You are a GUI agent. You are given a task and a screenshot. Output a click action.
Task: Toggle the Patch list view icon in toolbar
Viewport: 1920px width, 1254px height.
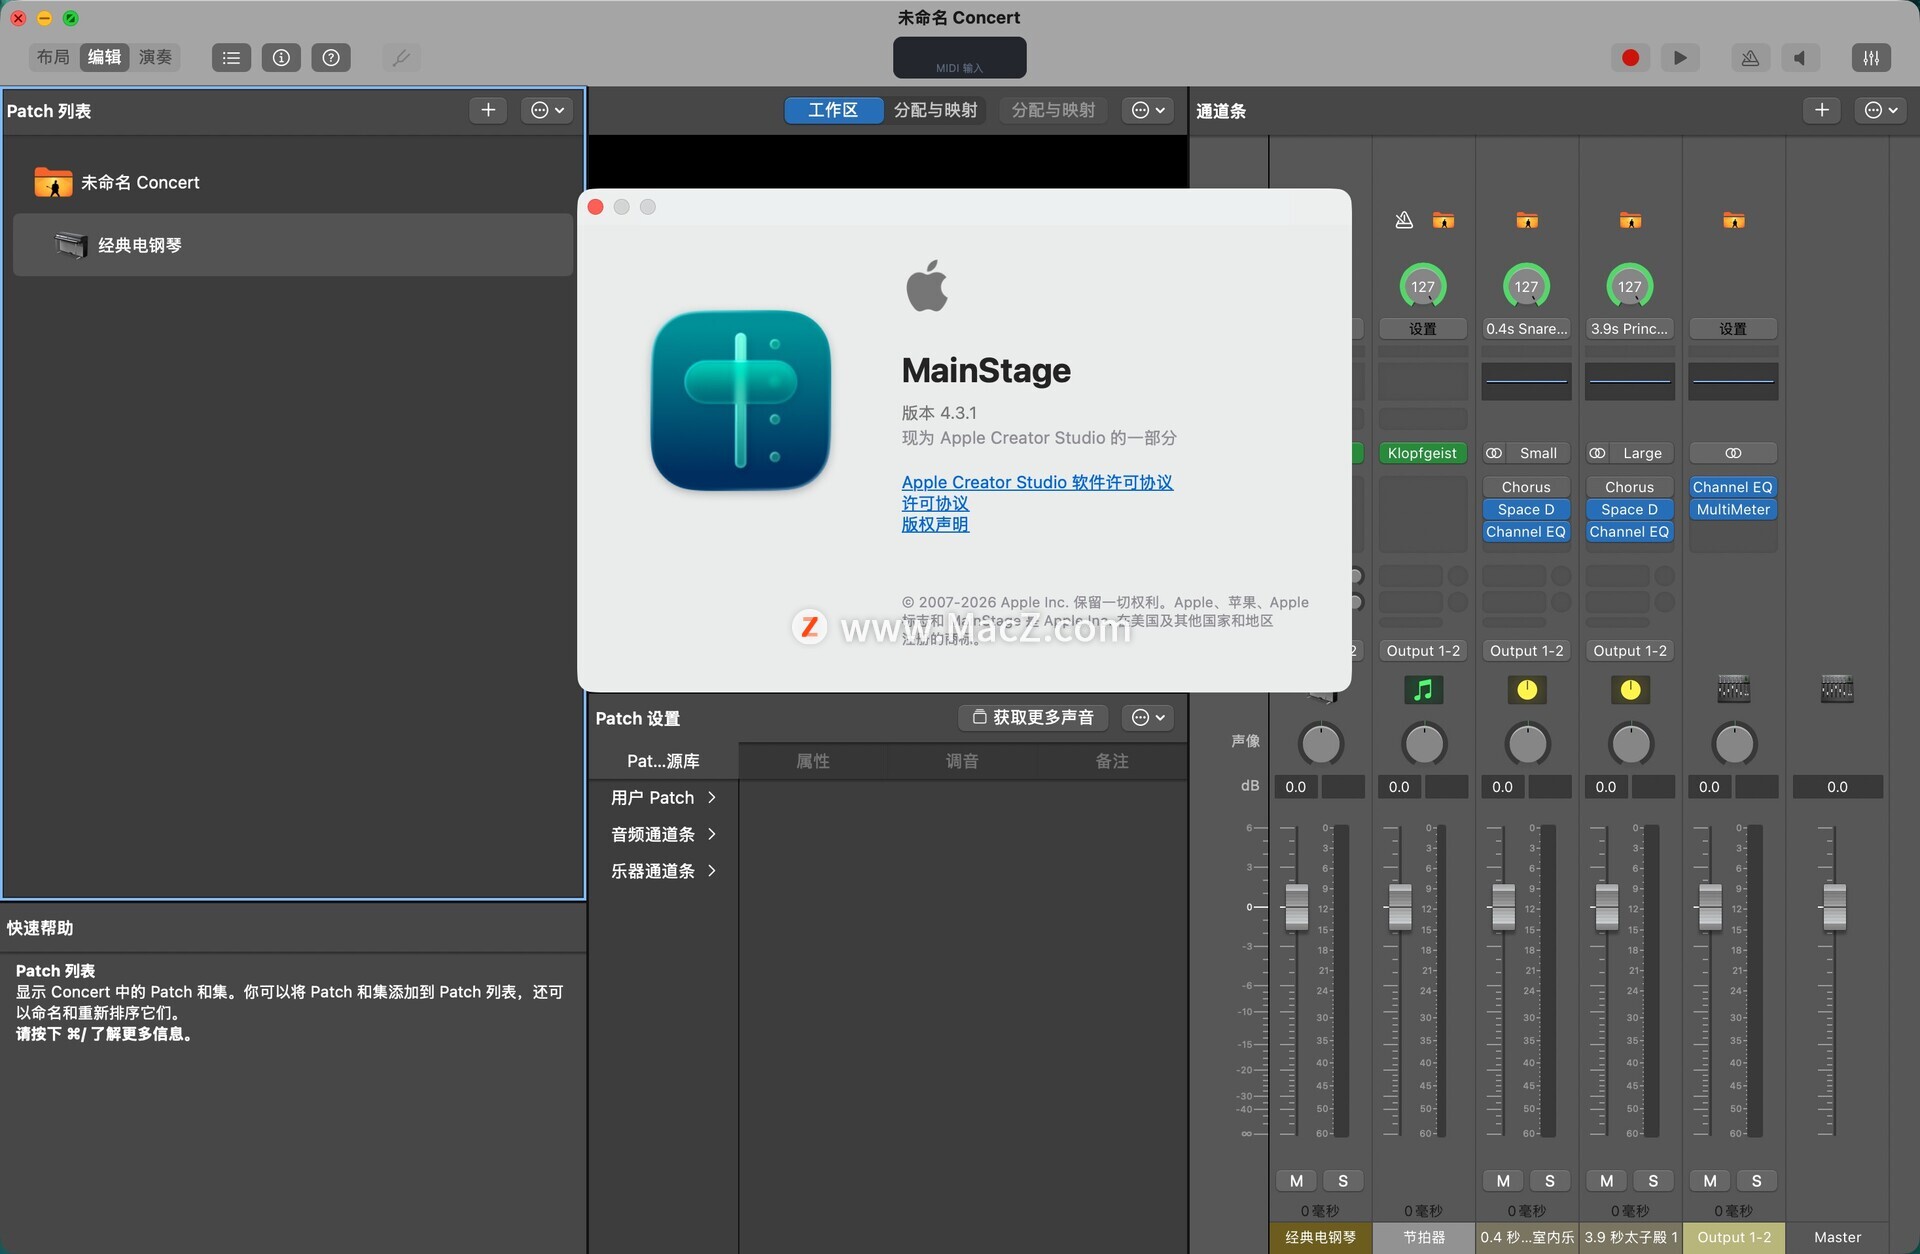click(x=231, y=58)
